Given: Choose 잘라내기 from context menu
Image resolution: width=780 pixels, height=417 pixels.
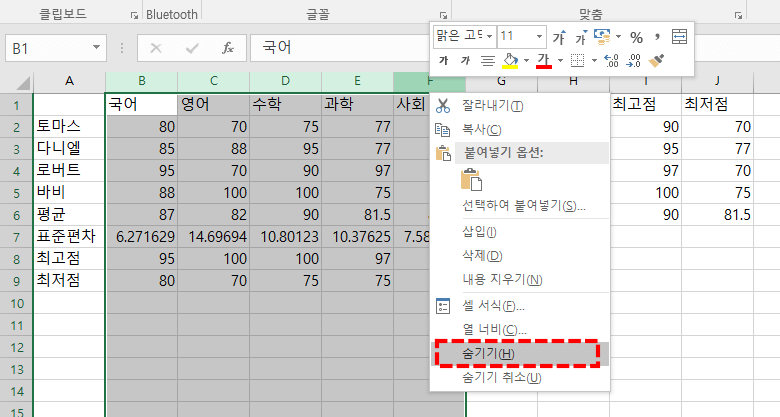Looking at the screenshot, I should [520, 105].
